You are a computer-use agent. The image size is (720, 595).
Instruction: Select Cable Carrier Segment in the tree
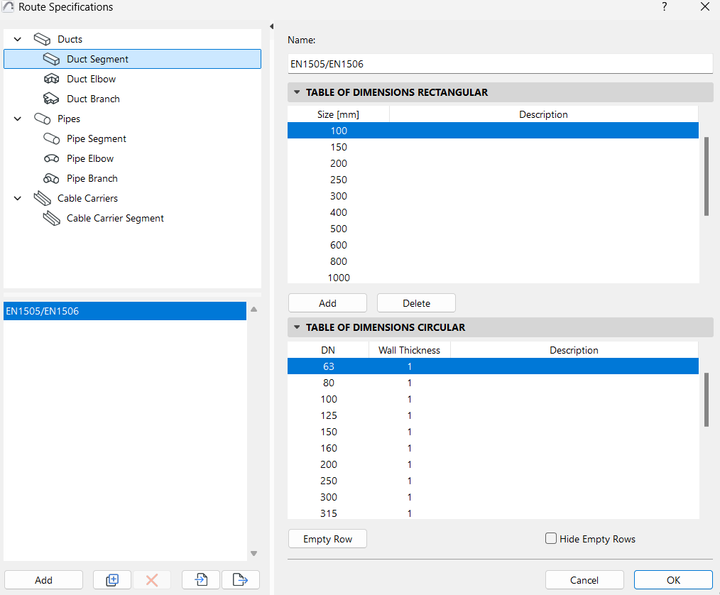coord(115,219)
